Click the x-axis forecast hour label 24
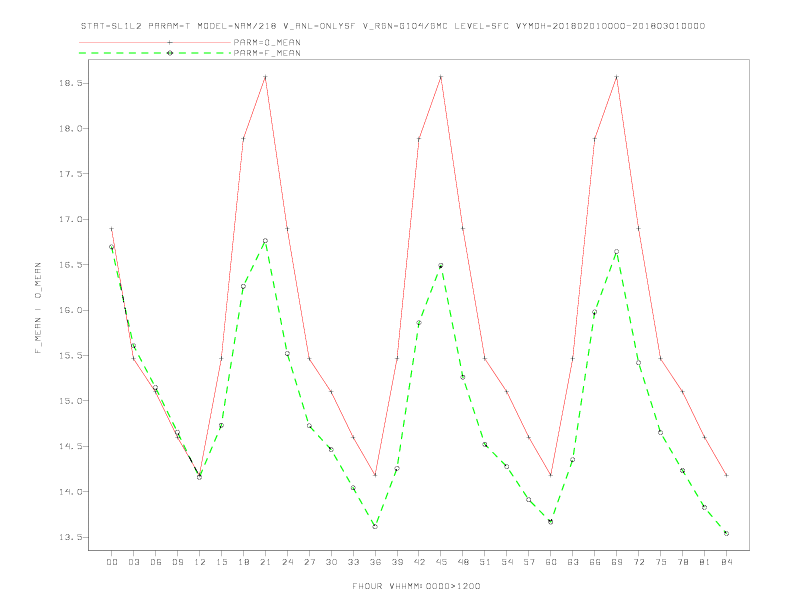 pyautogui.click(x=287, y=562)
